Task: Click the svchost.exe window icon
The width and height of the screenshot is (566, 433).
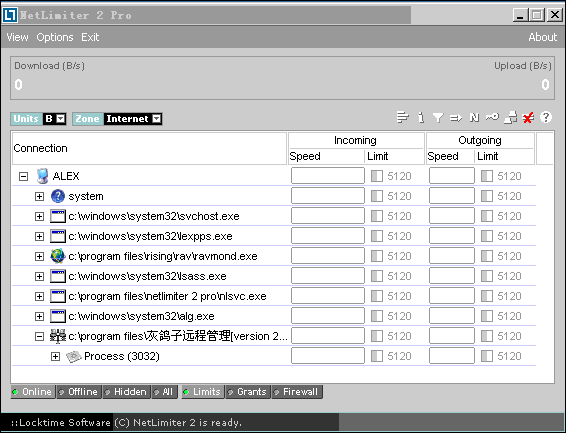Action: [58, 216]
